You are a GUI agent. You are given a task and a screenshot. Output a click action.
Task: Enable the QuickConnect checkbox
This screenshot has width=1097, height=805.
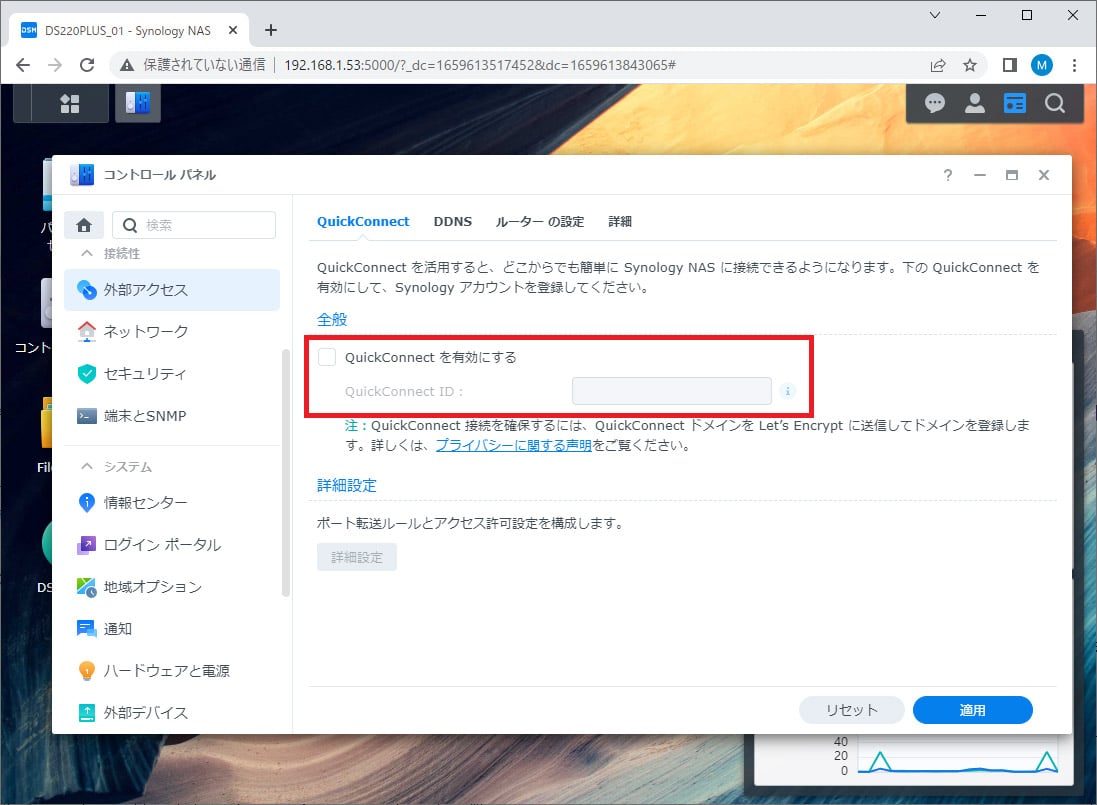[327, 357]
